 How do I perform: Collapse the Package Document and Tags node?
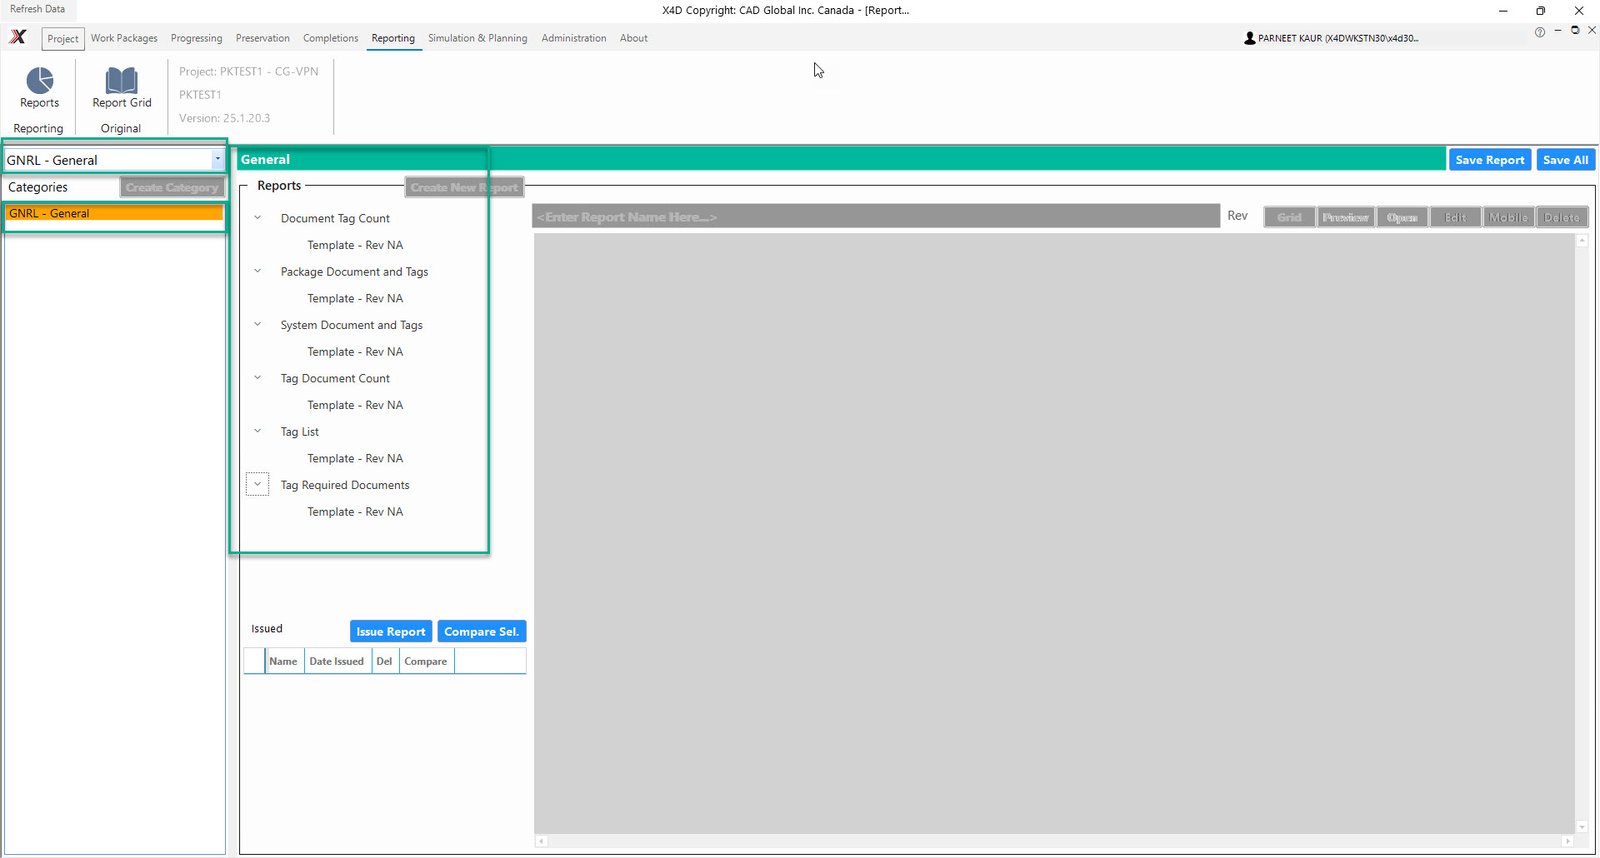pyautogui.click(x=257, y=271)
